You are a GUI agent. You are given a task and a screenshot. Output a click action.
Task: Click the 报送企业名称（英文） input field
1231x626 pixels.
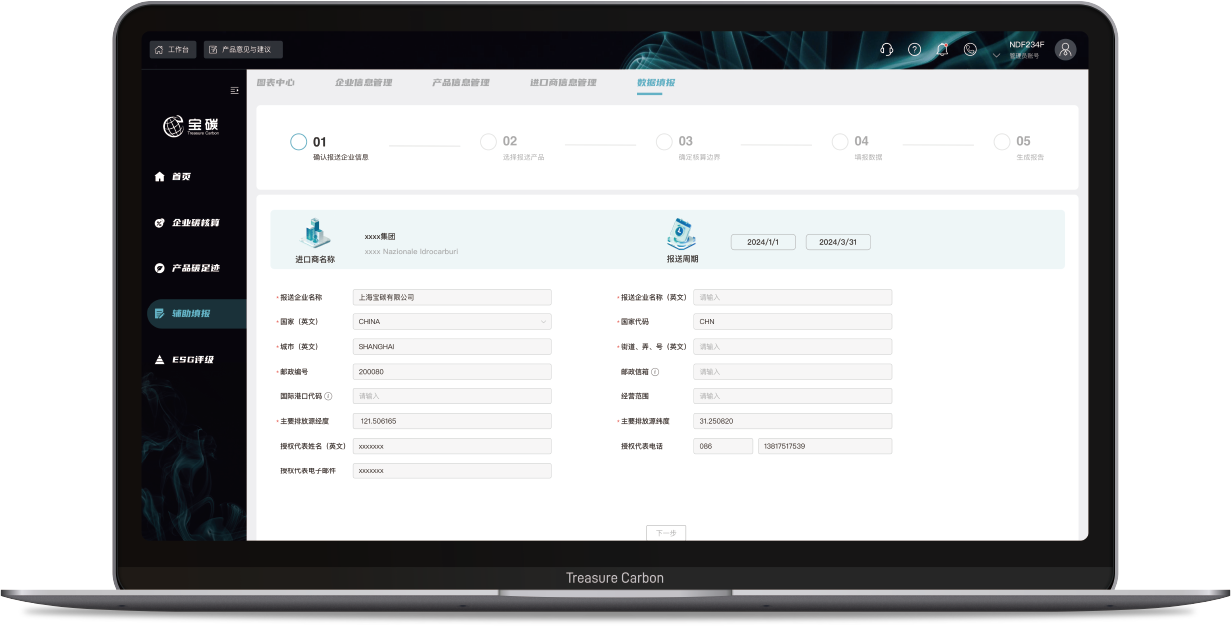click(792, 297)
